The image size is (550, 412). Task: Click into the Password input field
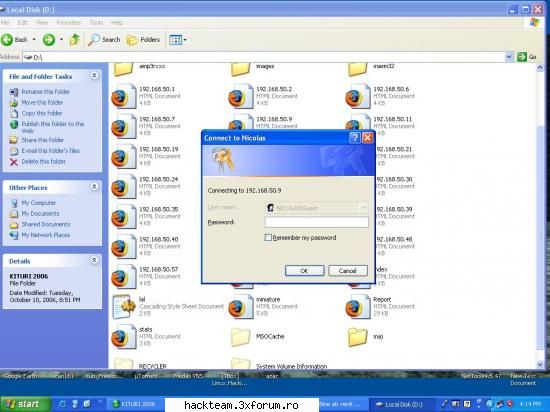(316, 222)
